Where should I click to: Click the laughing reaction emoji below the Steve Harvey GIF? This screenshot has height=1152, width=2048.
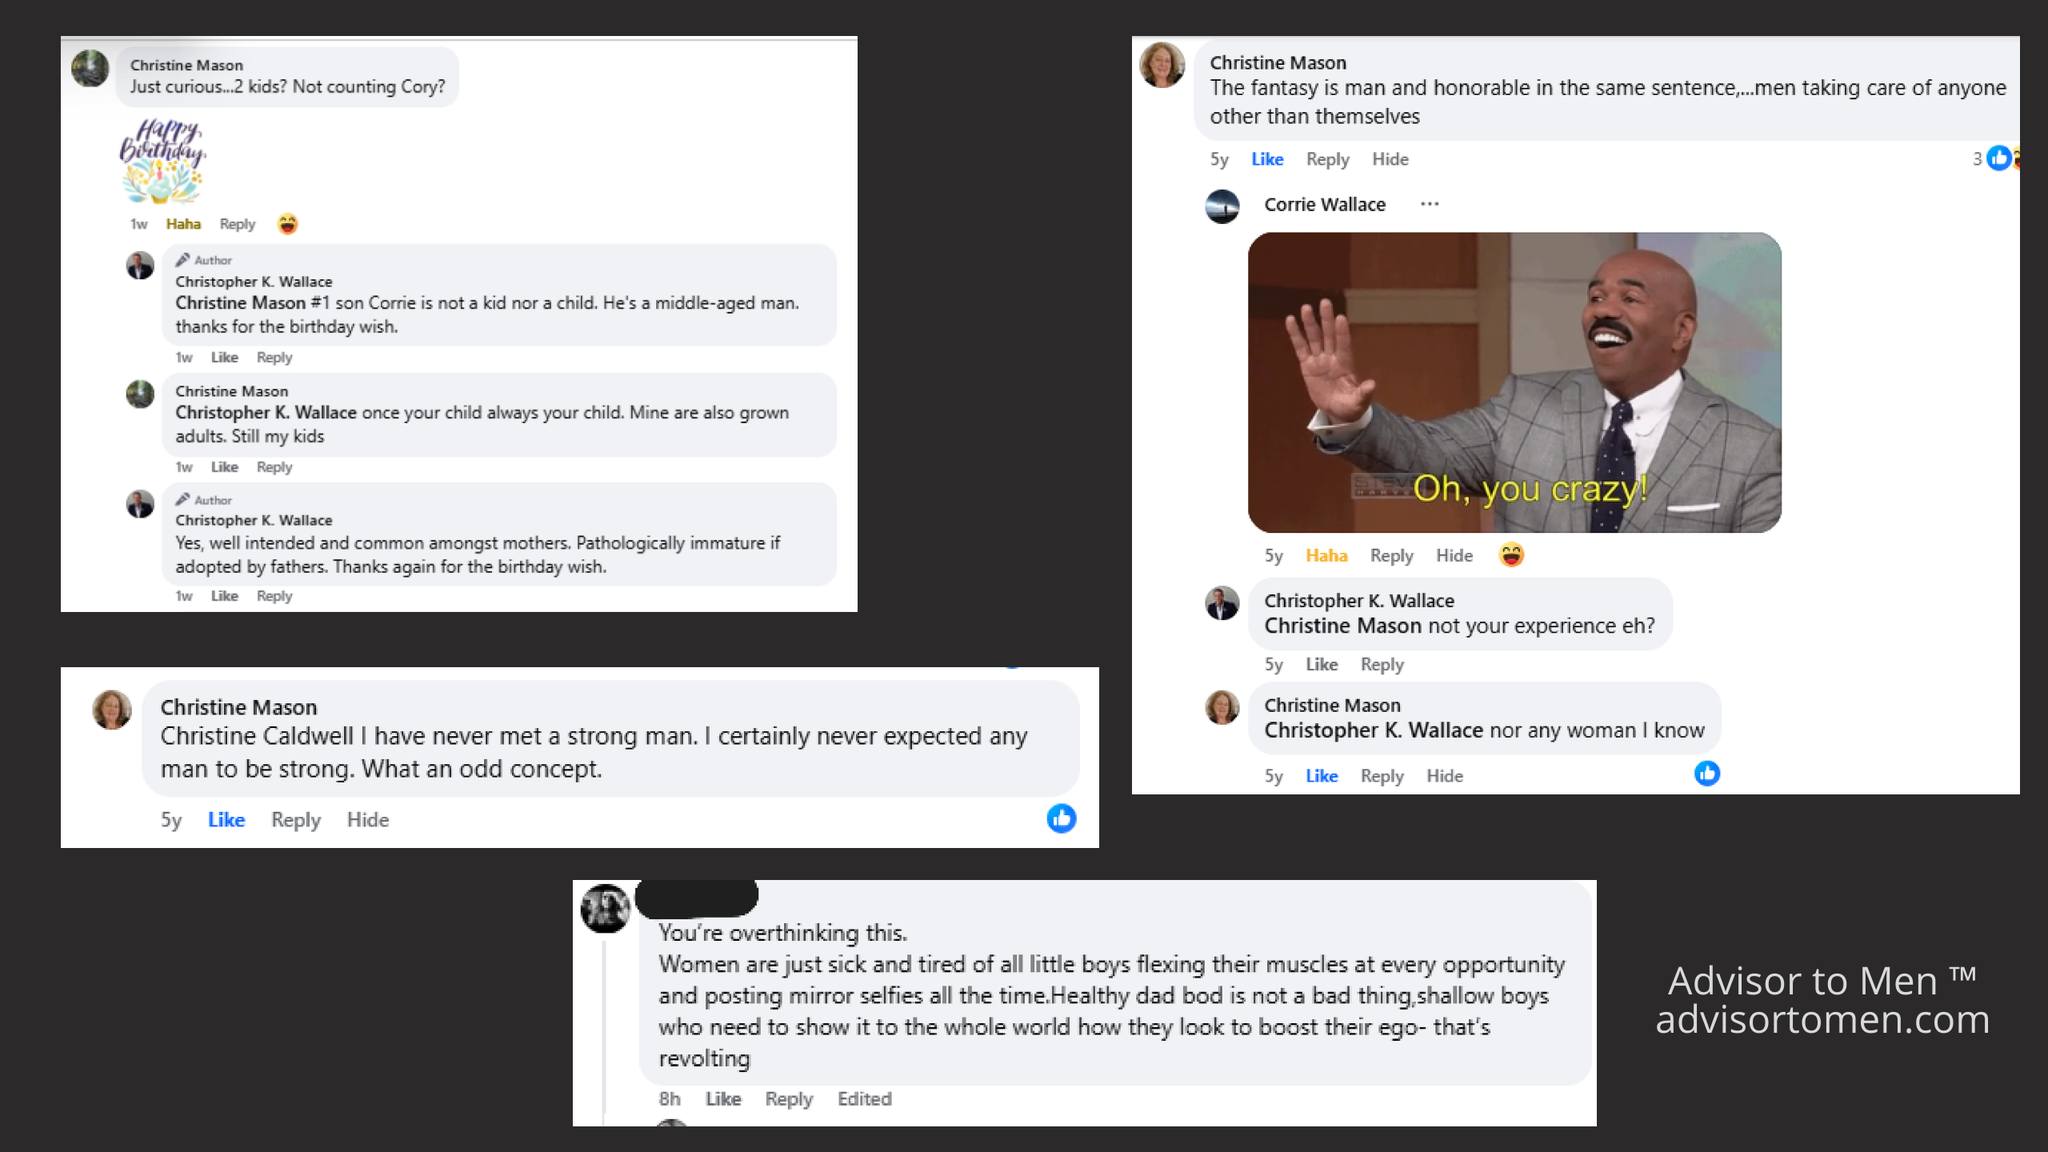coord(1511,555)
